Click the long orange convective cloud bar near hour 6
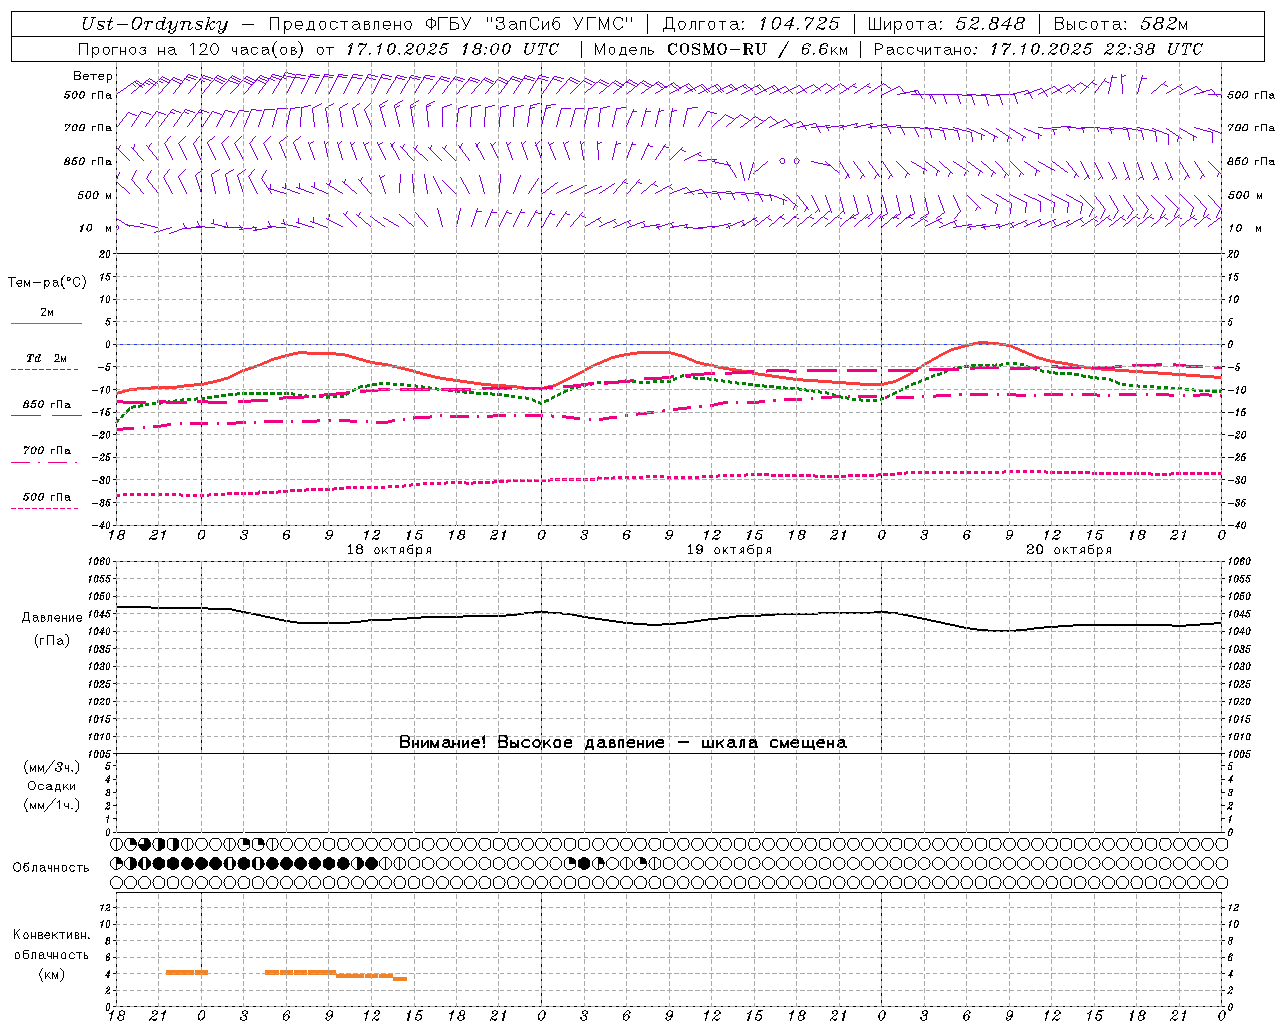Viewport: 1280px width, 1024px height. point(300,972)
